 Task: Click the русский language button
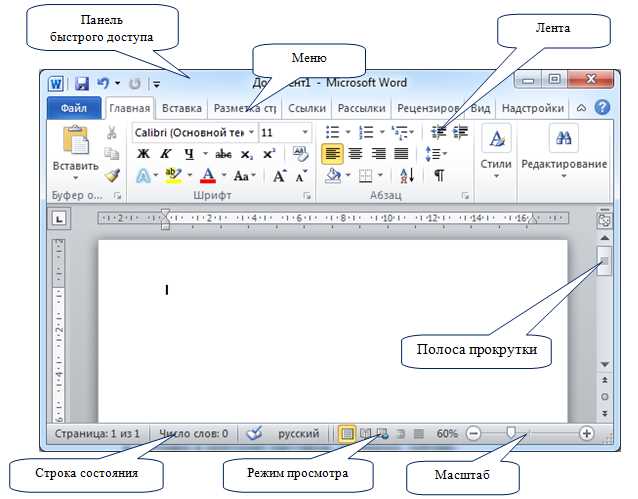(299, 434)
